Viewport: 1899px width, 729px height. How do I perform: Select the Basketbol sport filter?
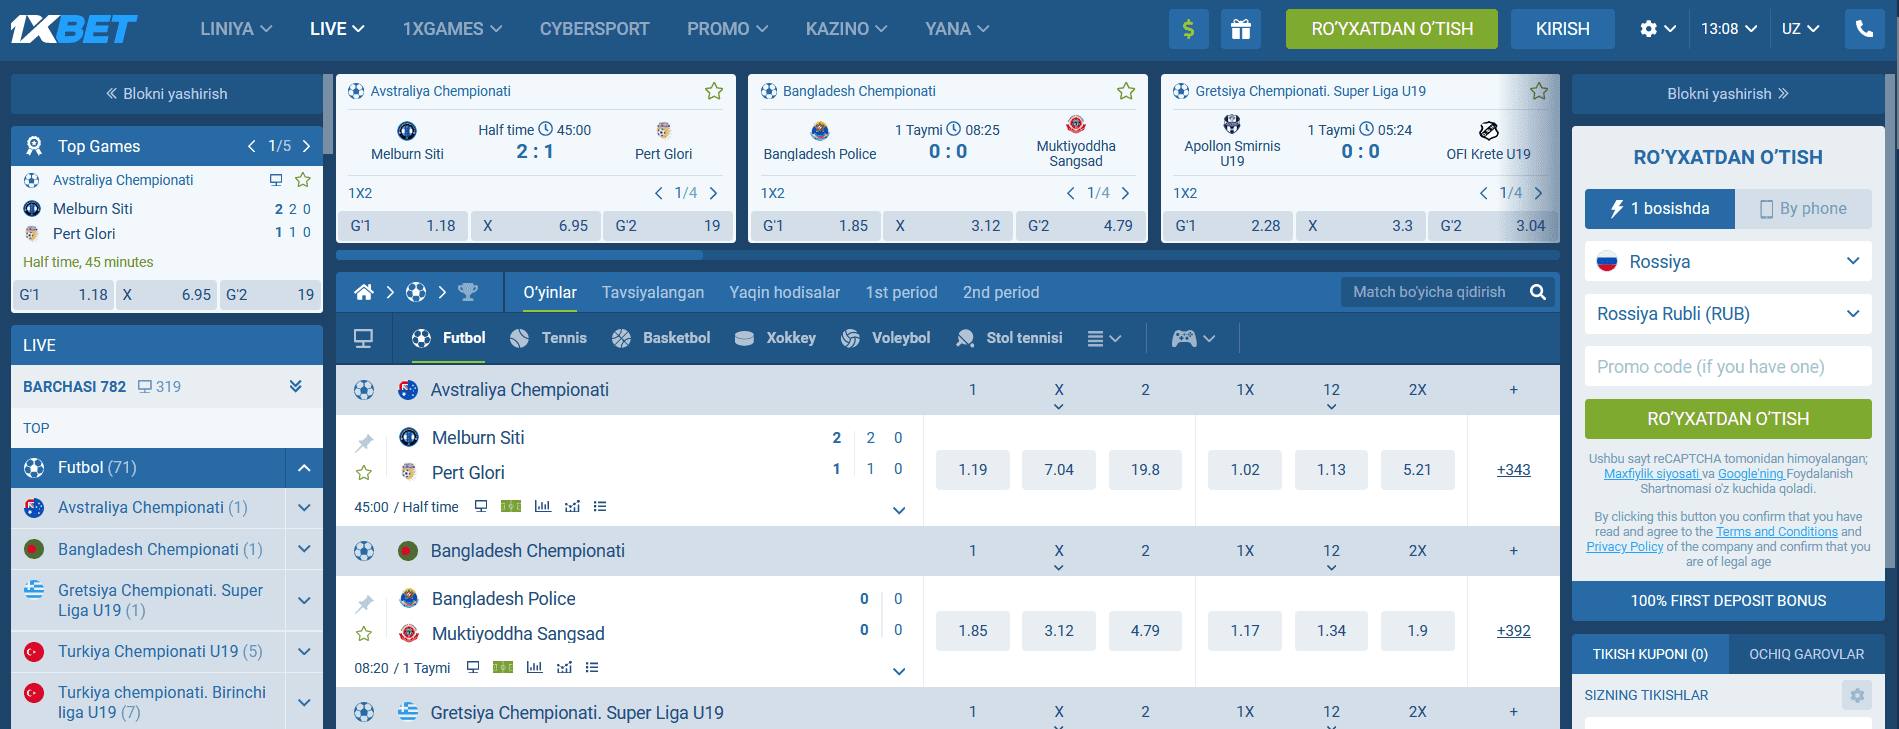(661, 338)
